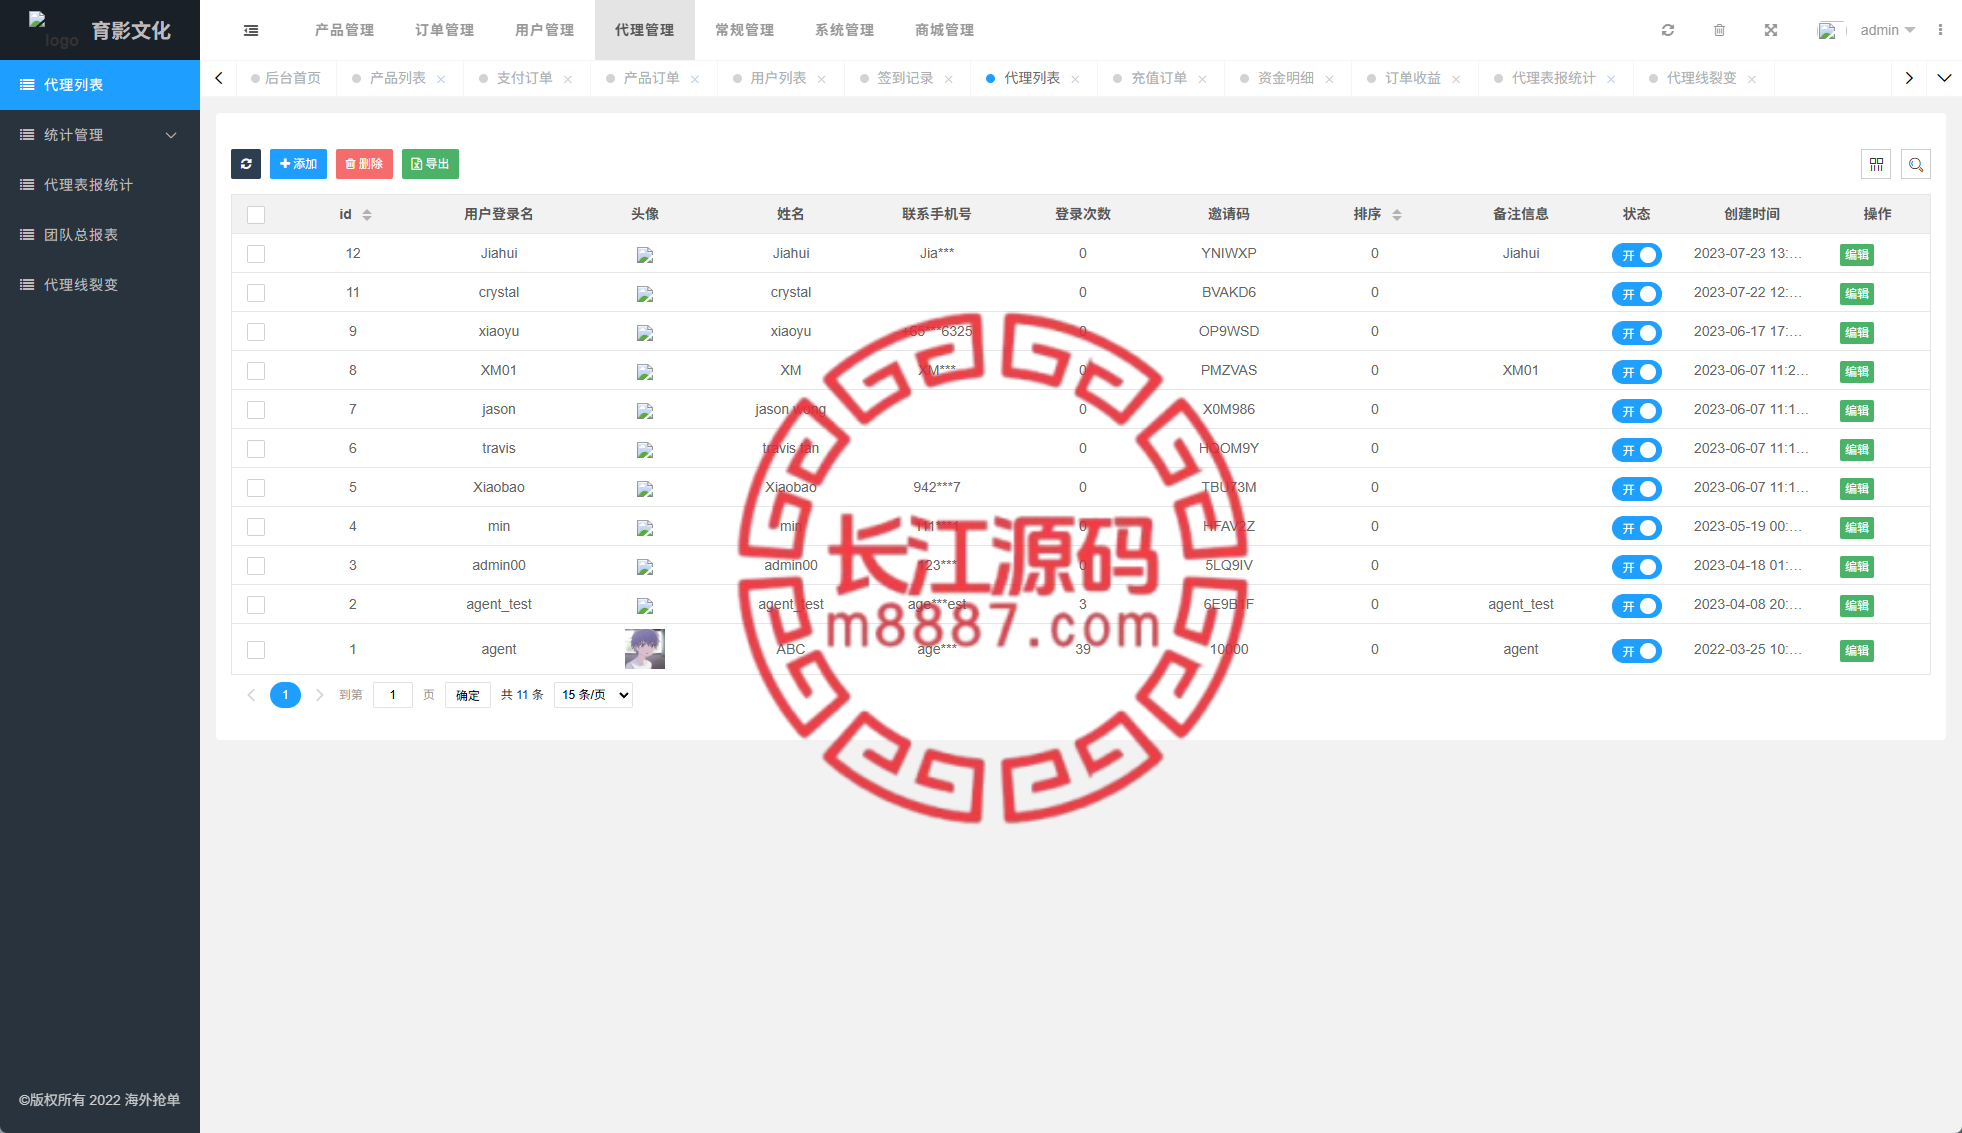Go to the next page arrow in pagination
This screenshot has width=1962, height=1133.
[x=320, y=695]
